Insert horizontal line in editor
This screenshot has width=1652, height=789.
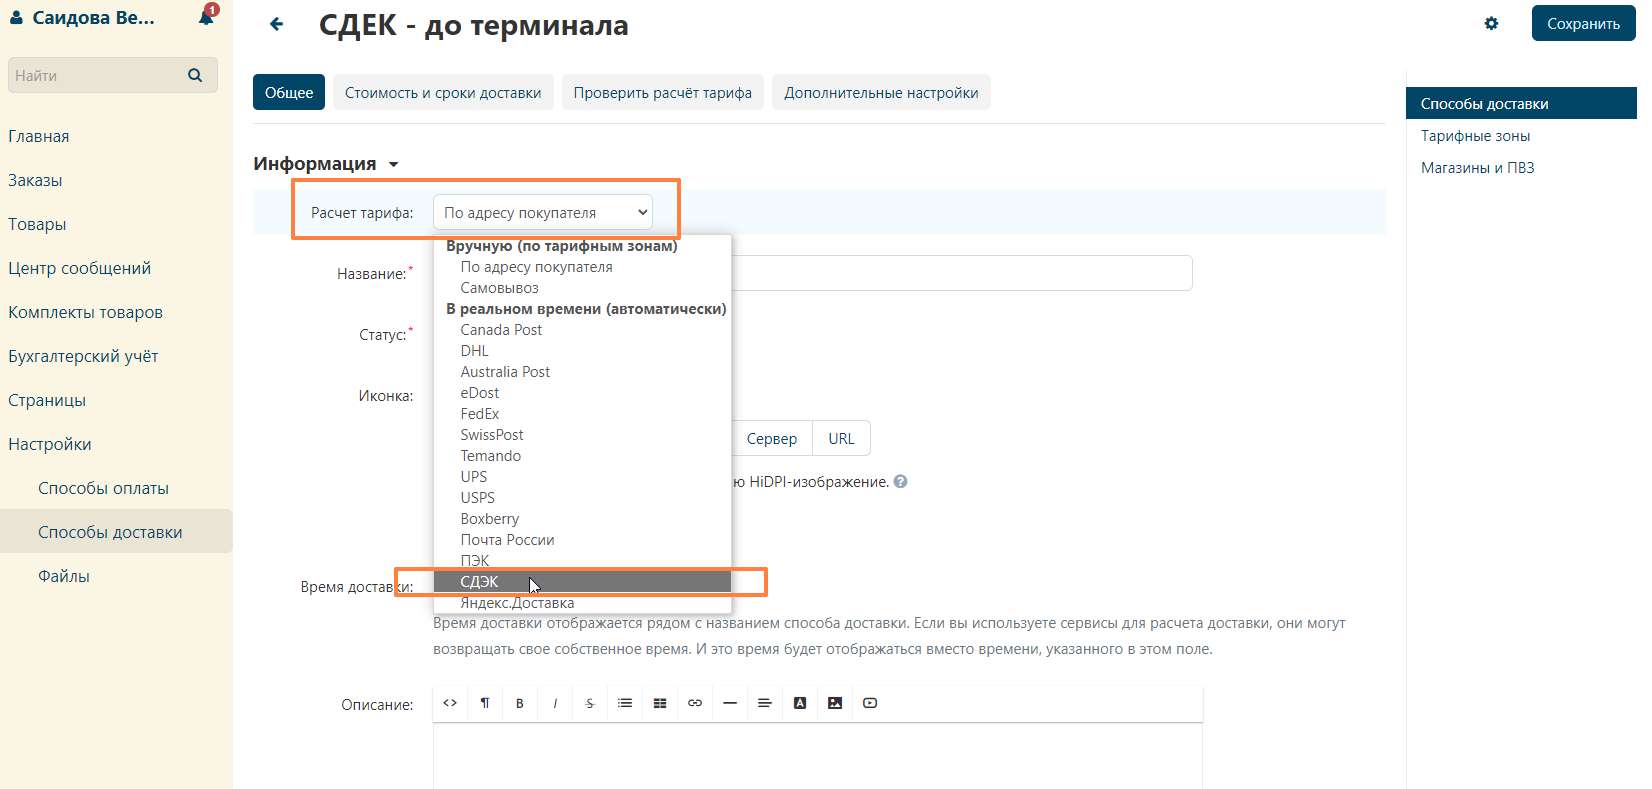tap(730, 703)
